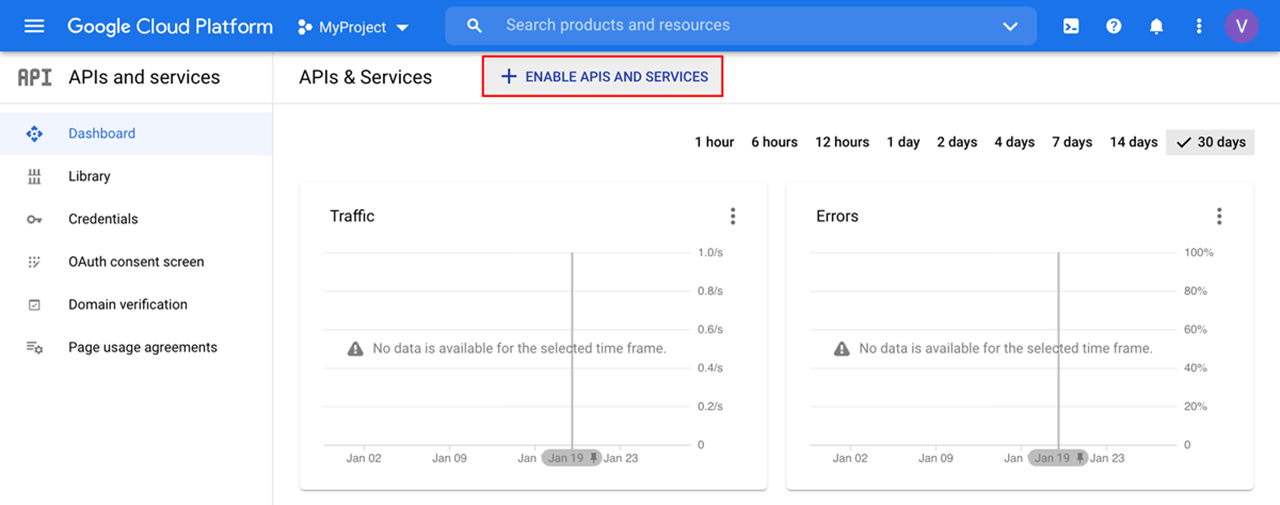The height and width of the screenshot is (505, 1280).
Task: Select the 7 days time range
Action: (1072, 142)
